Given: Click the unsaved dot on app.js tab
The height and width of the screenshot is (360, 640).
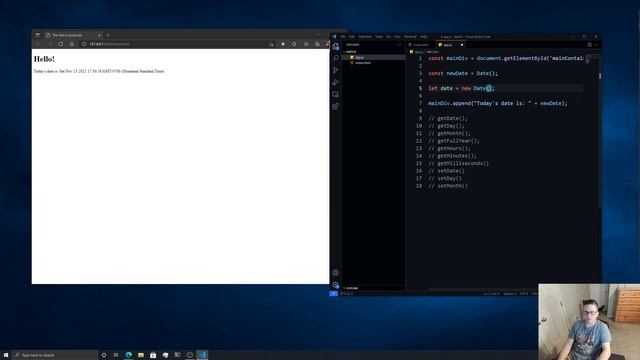Looking at the screenshot, I should [462, 45].
